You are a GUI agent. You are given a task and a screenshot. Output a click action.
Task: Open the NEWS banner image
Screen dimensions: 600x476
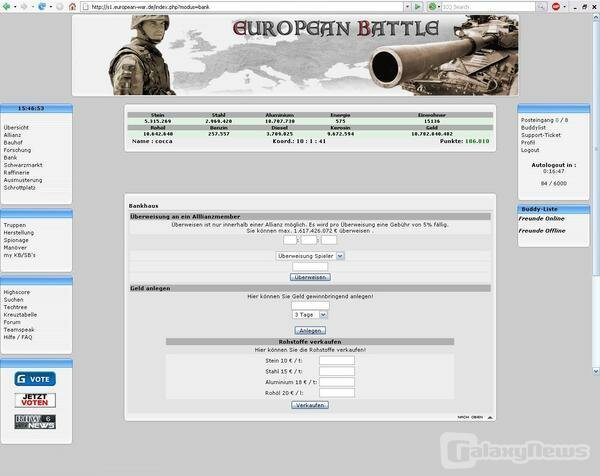[x=35, y=421]
